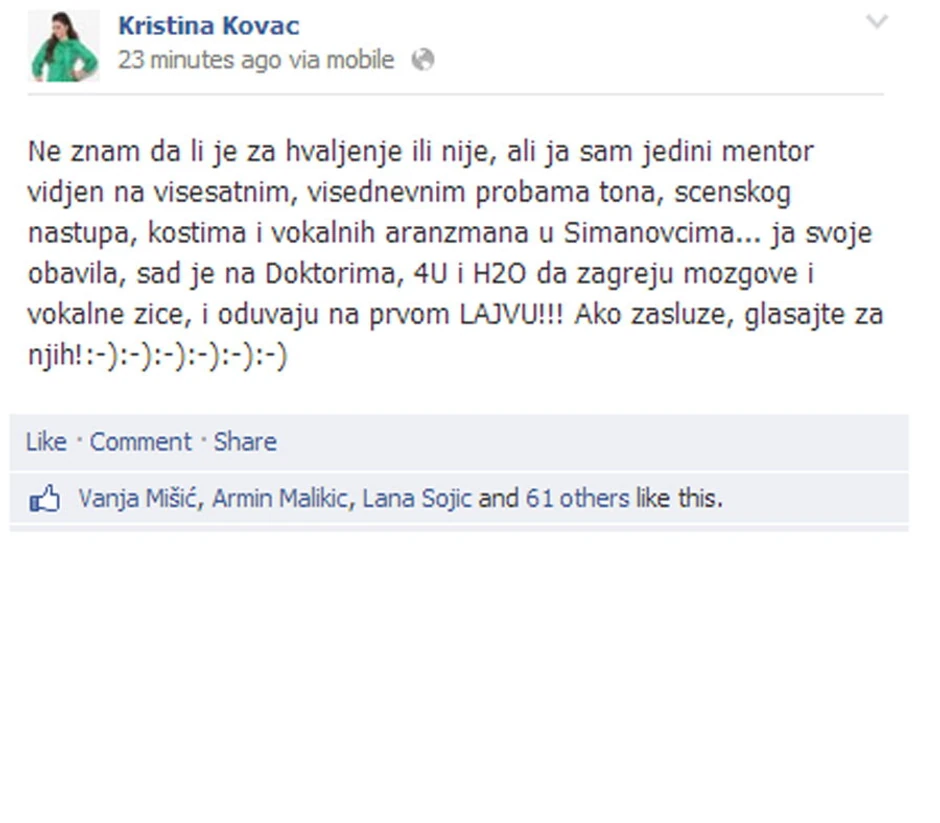This screenshot has width=940, height=823.
Task: Open Kristina Kovac's profile picture
Action: pyautogui.click(x=64, y=46)
